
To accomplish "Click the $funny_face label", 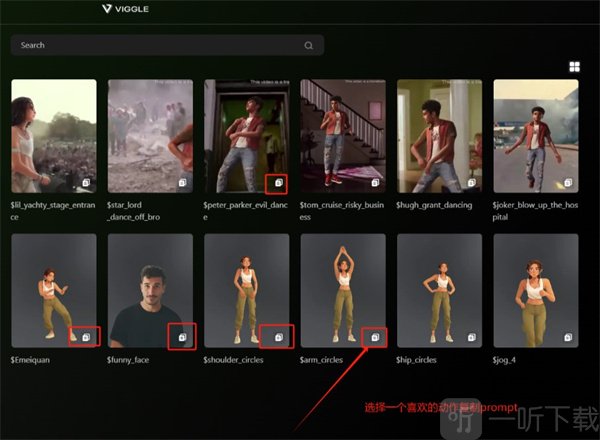I will [128, 360].
